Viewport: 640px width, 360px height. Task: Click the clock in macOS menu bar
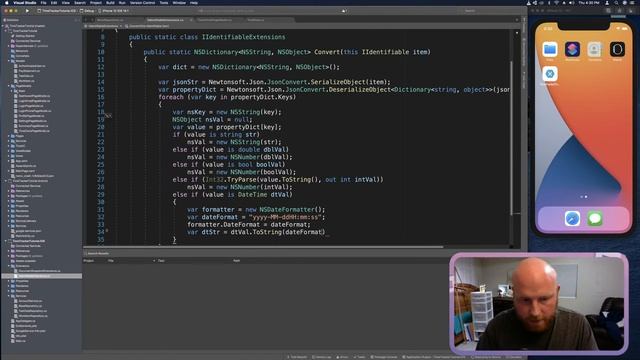[x=588, y=3]
